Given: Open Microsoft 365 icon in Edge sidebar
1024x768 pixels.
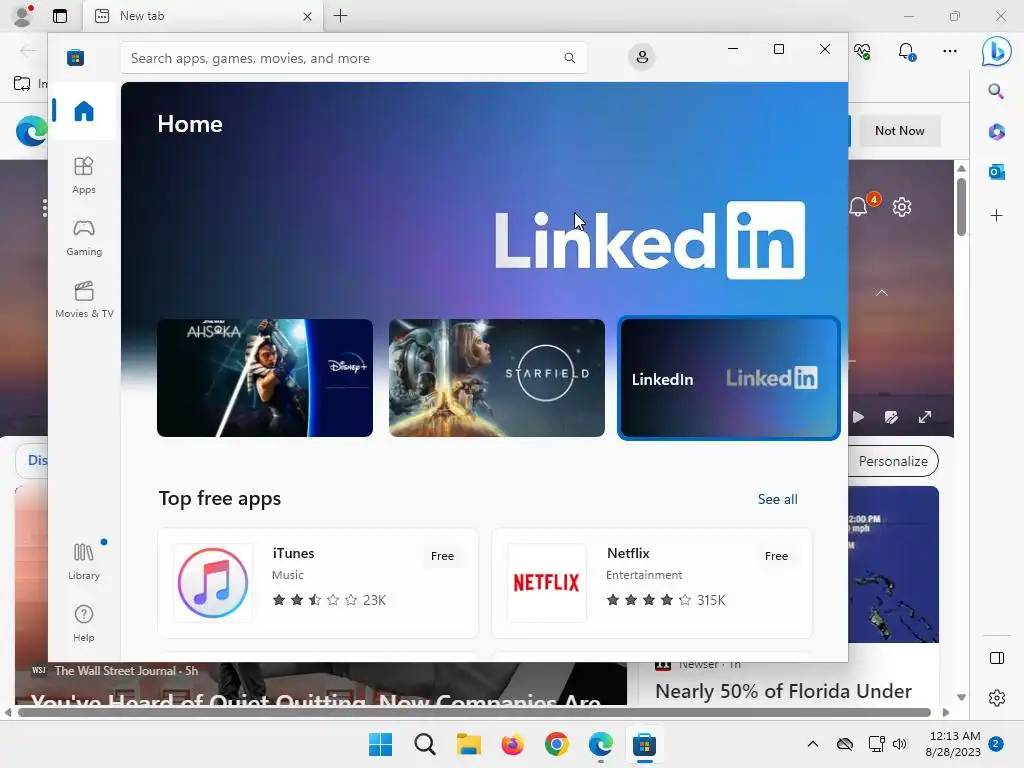Looking at the screenshot, I should 996,132.
